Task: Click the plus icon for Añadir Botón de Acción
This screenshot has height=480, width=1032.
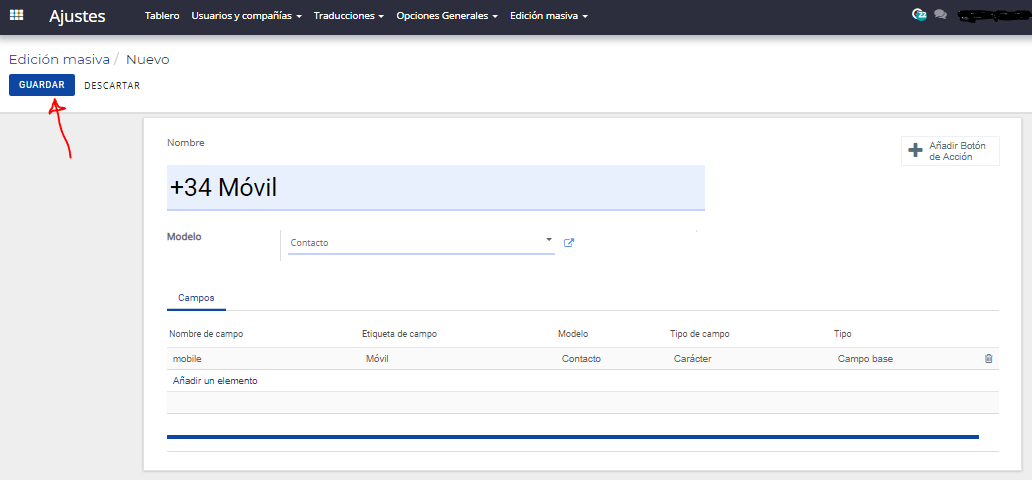Action: 915,151
